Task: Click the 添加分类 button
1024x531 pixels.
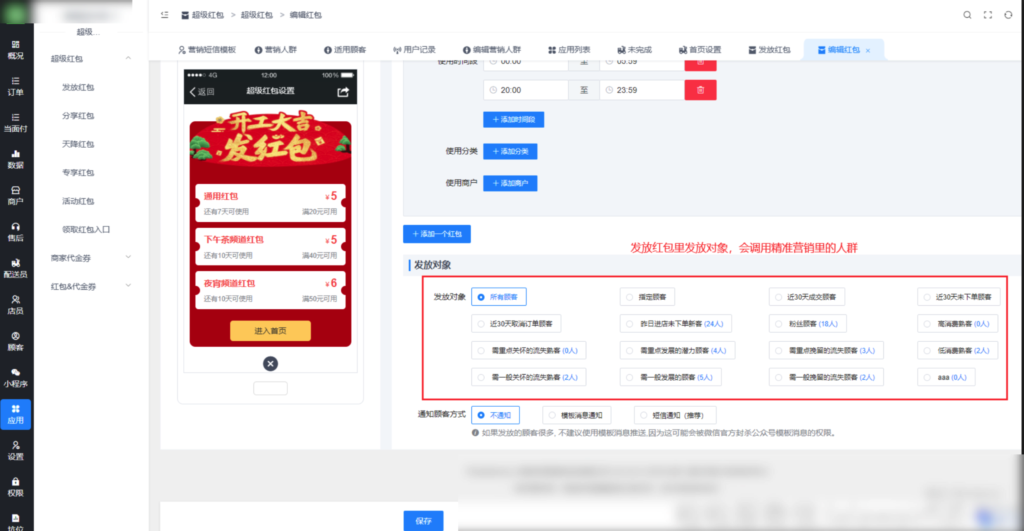Action: (510, 152)
